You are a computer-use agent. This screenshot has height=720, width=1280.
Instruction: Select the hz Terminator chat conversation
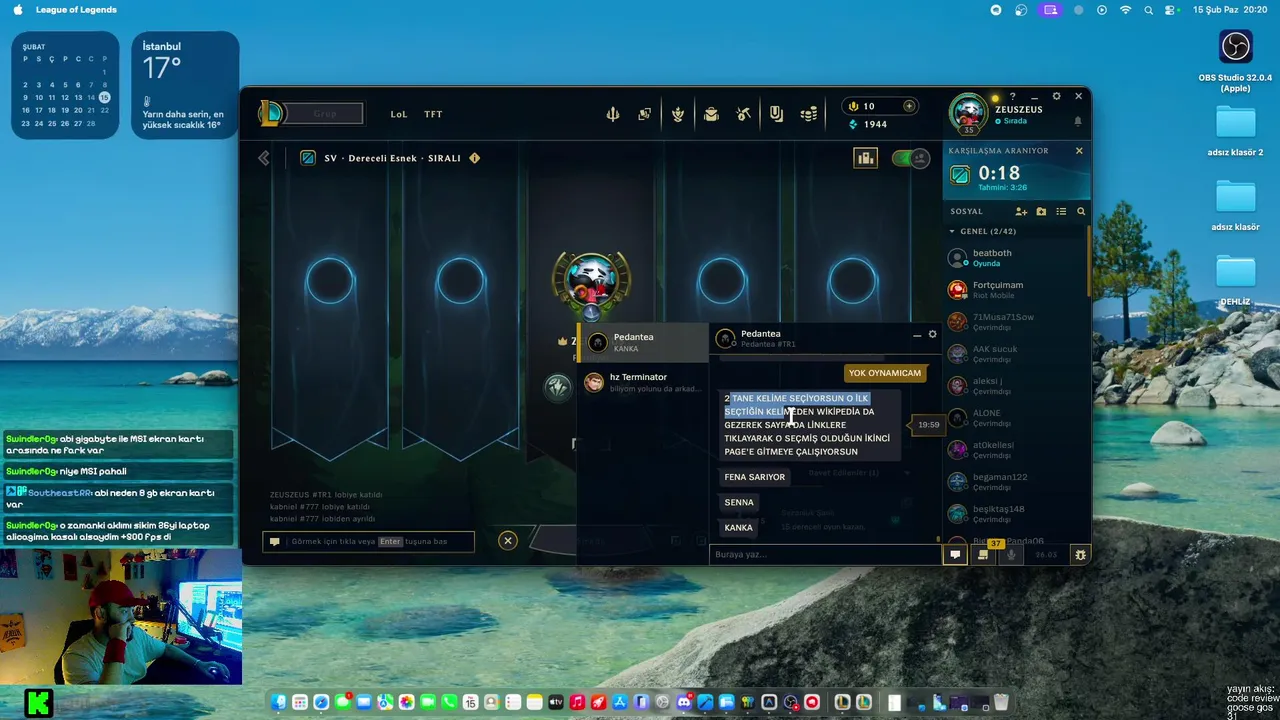click(643, 383)
